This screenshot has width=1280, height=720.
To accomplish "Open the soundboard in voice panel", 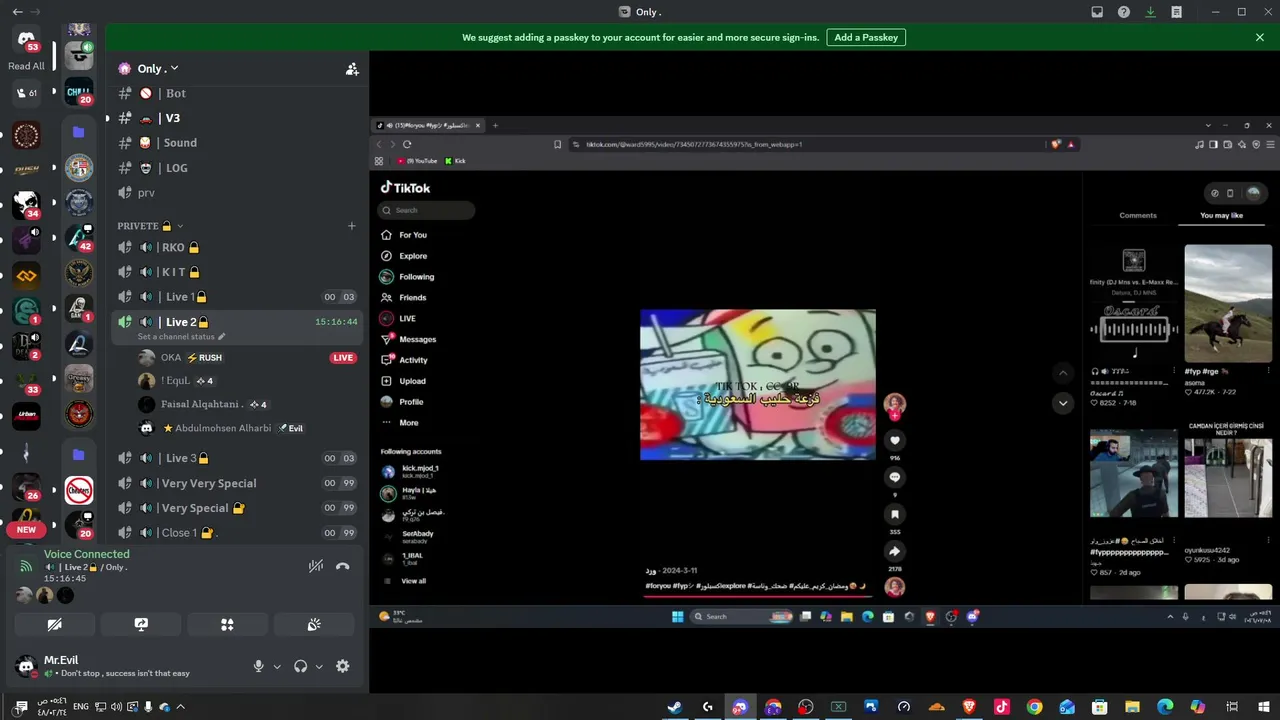I will point(314,624).
